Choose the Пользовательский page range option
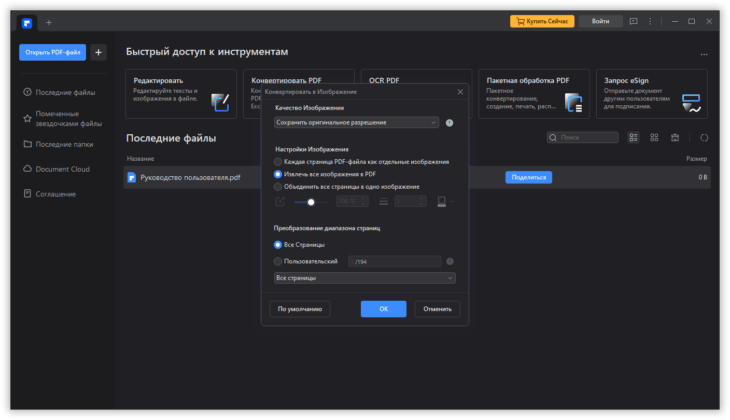730x420 pixels. 278,261
